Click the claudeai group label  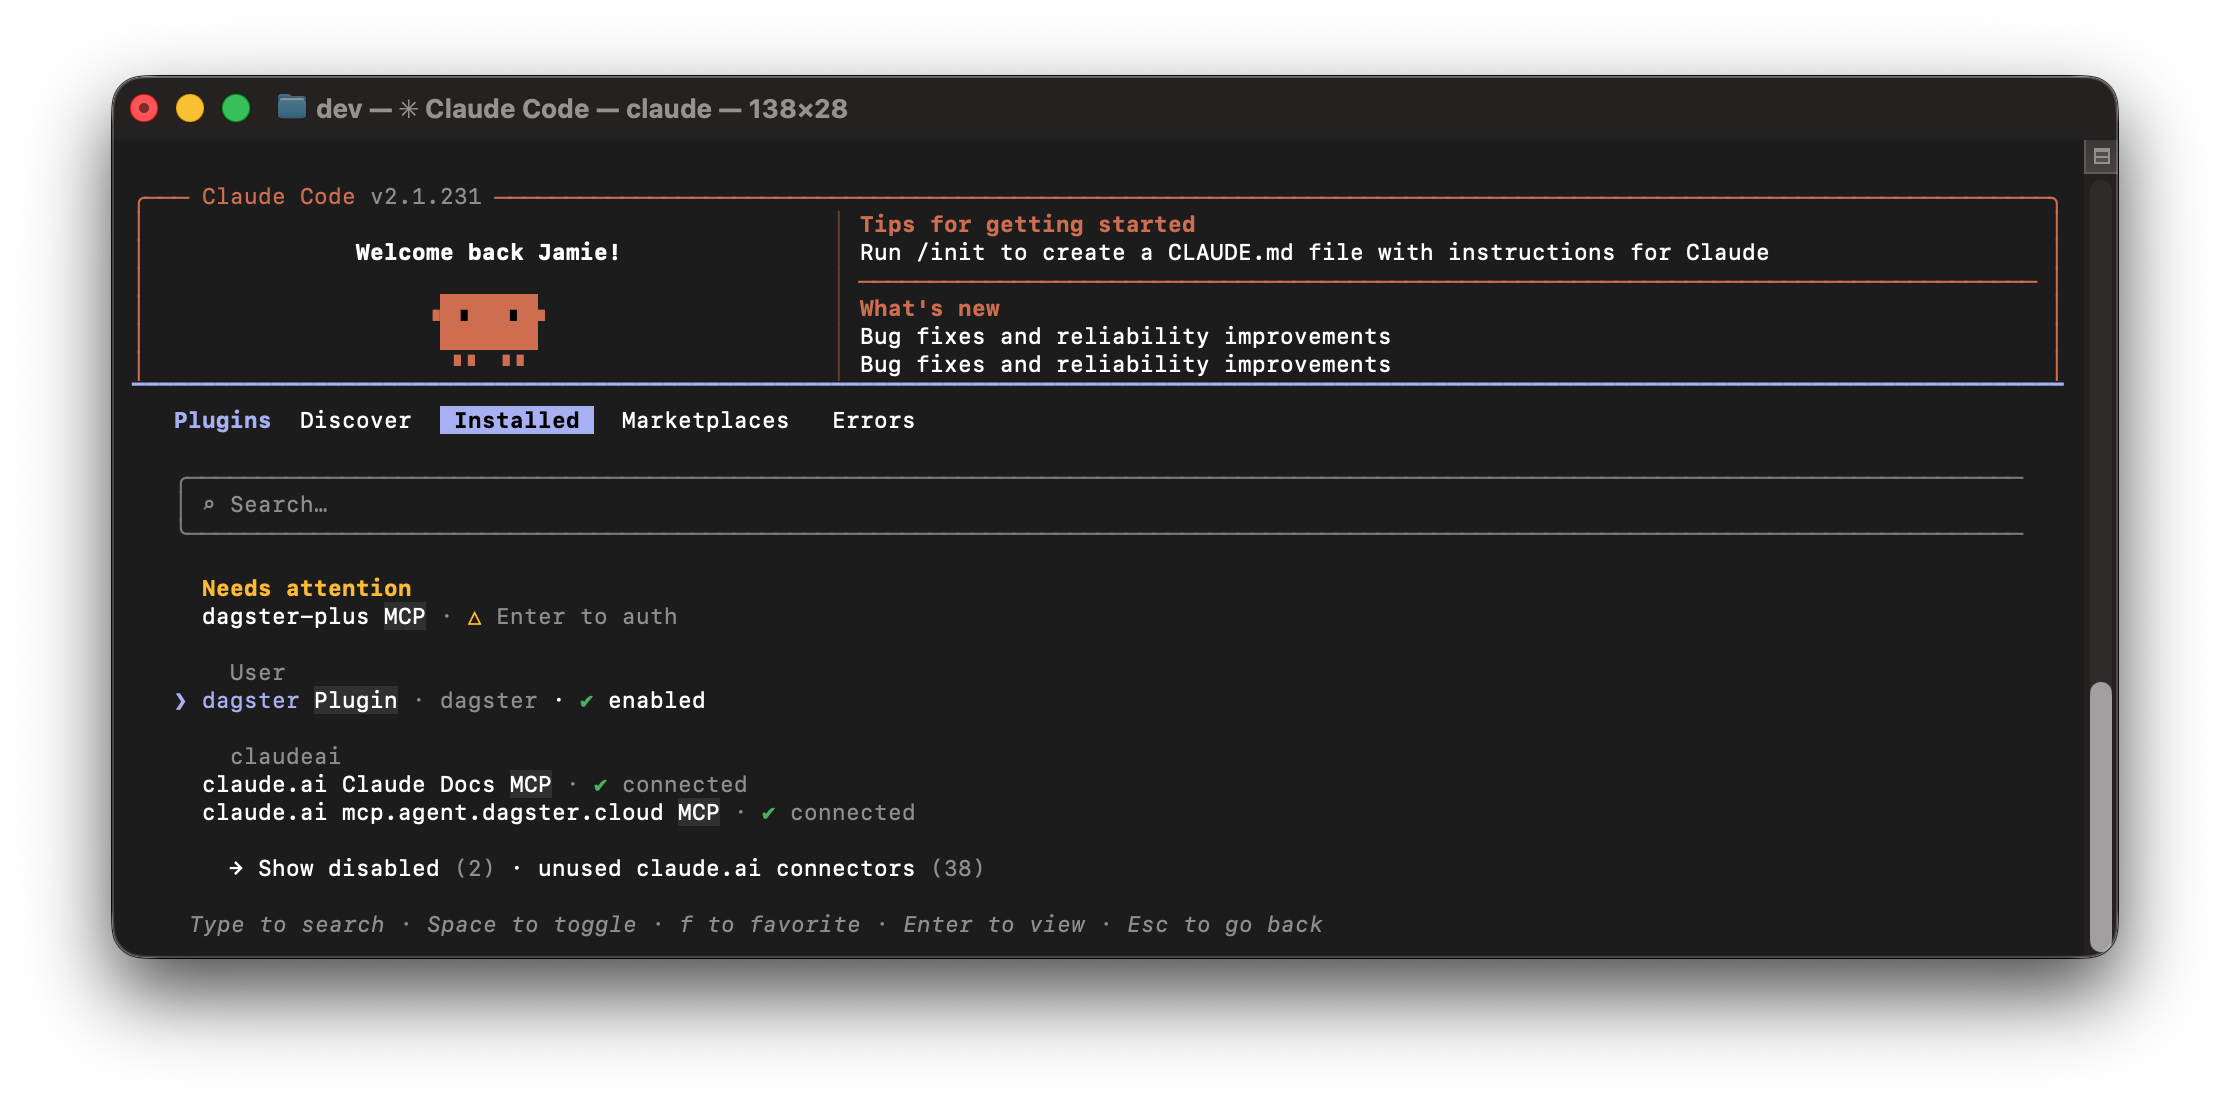285,756
